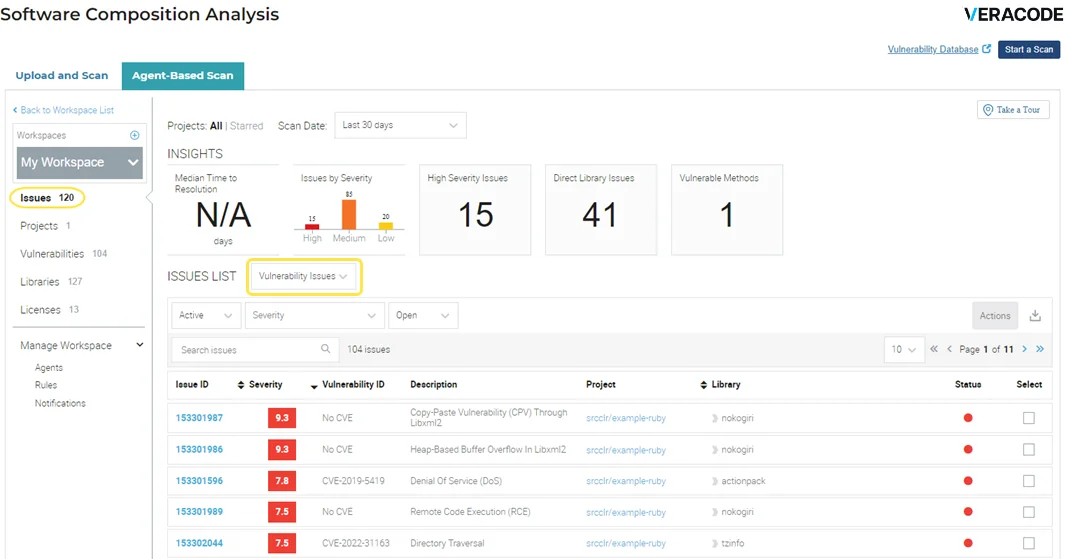Open the Scan Date Last 30 days dropdown
The width and height of the screenshot is (1066, 559).
click(400, 125)
